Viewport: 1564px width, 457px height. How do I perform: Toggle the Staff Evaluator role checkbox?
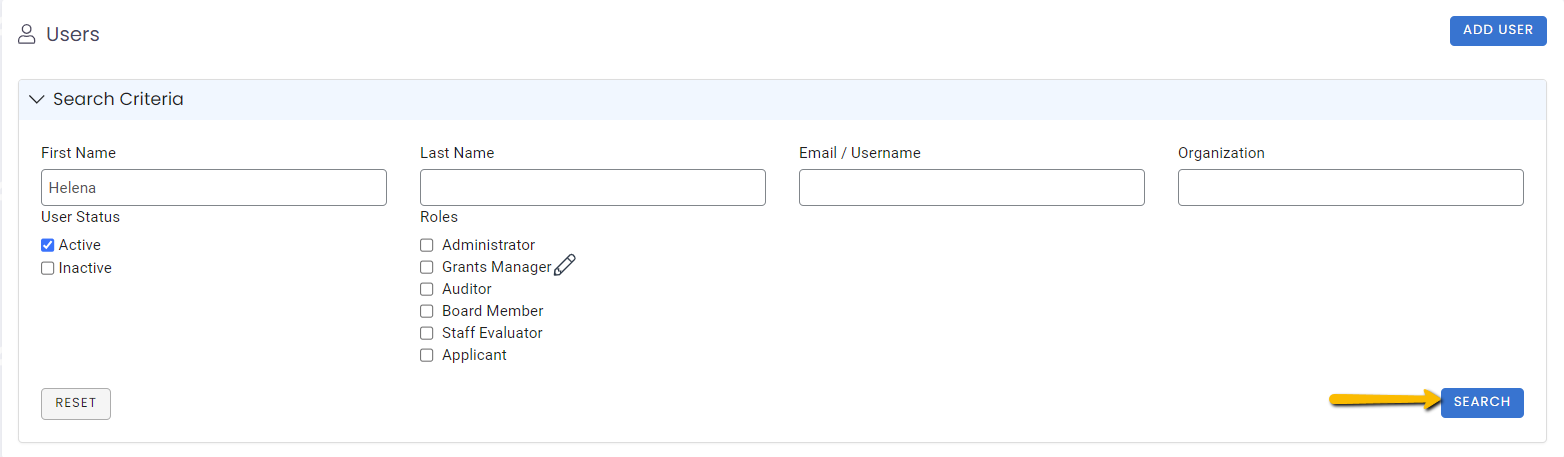pyautogui.click(x=427, y=333)
